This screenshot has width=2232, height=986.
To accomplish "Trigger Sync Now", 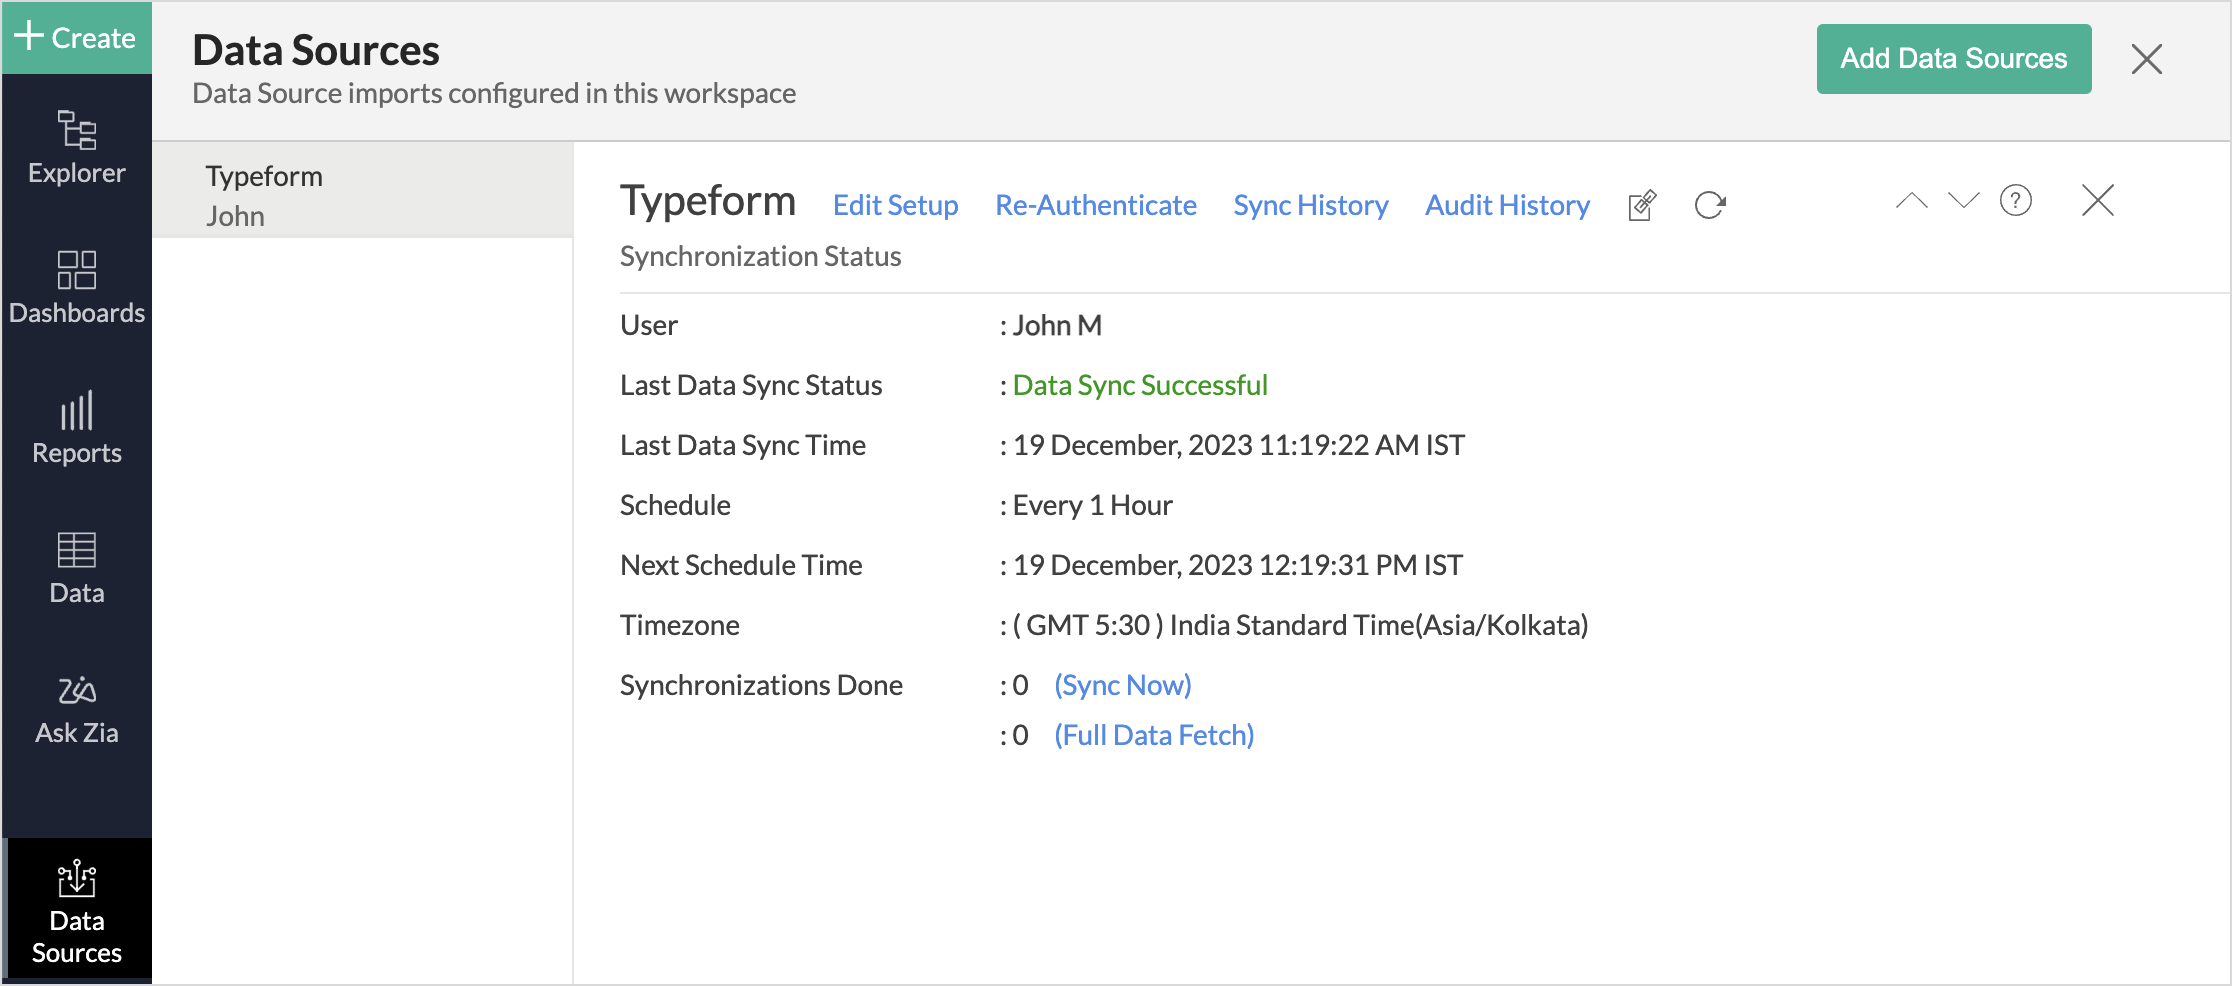I will click(1122, 685).
